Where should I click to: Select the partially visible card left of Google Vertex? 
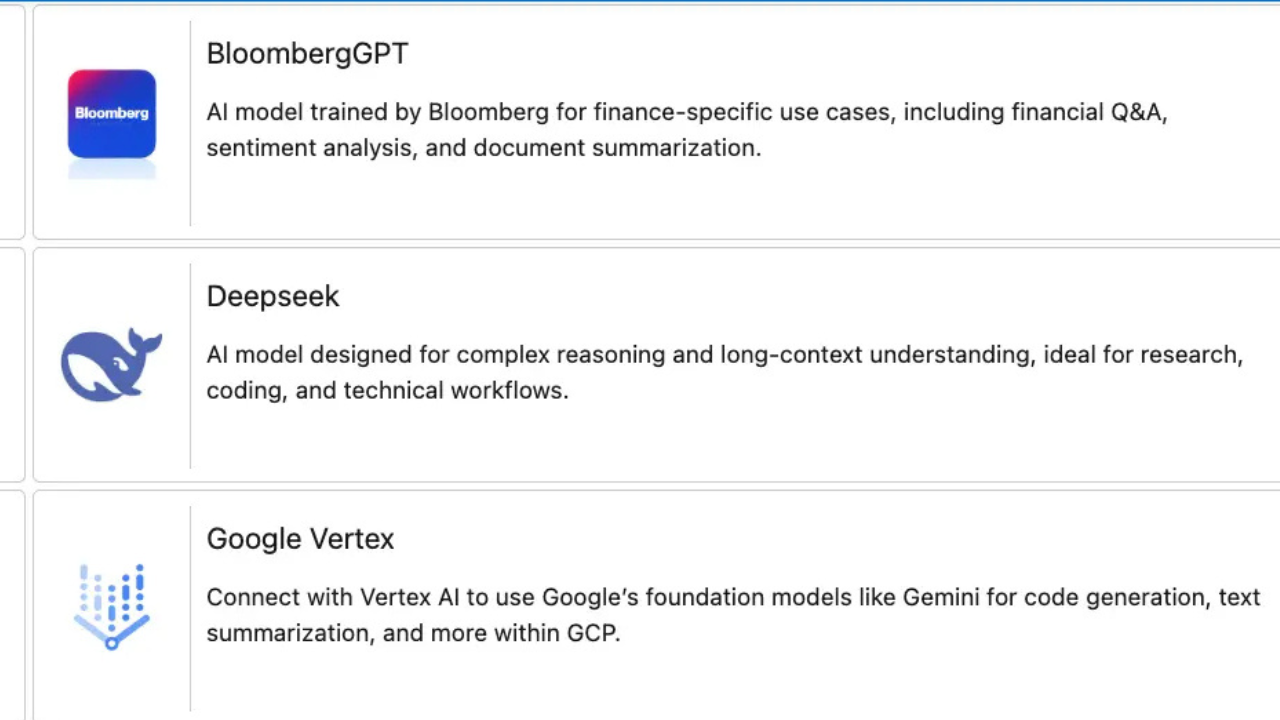coord(11,605)
